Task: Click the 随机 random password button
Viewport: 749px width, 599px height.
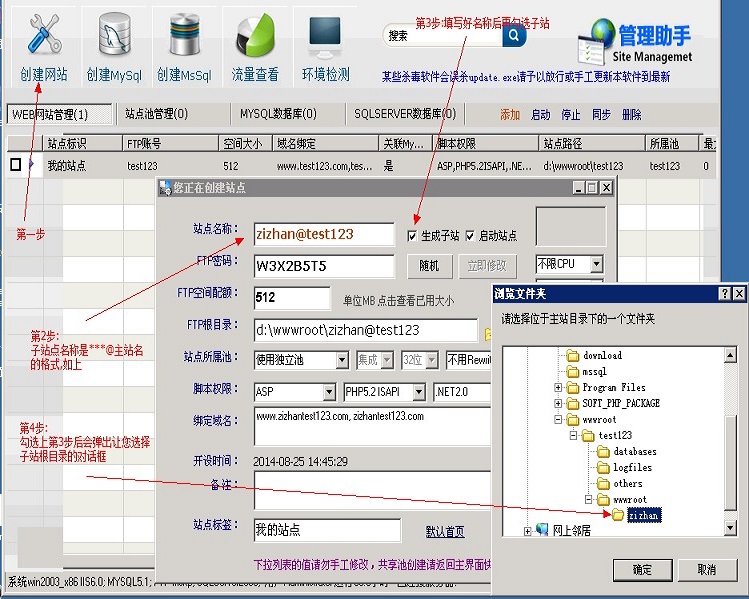Action: (429, 266)
